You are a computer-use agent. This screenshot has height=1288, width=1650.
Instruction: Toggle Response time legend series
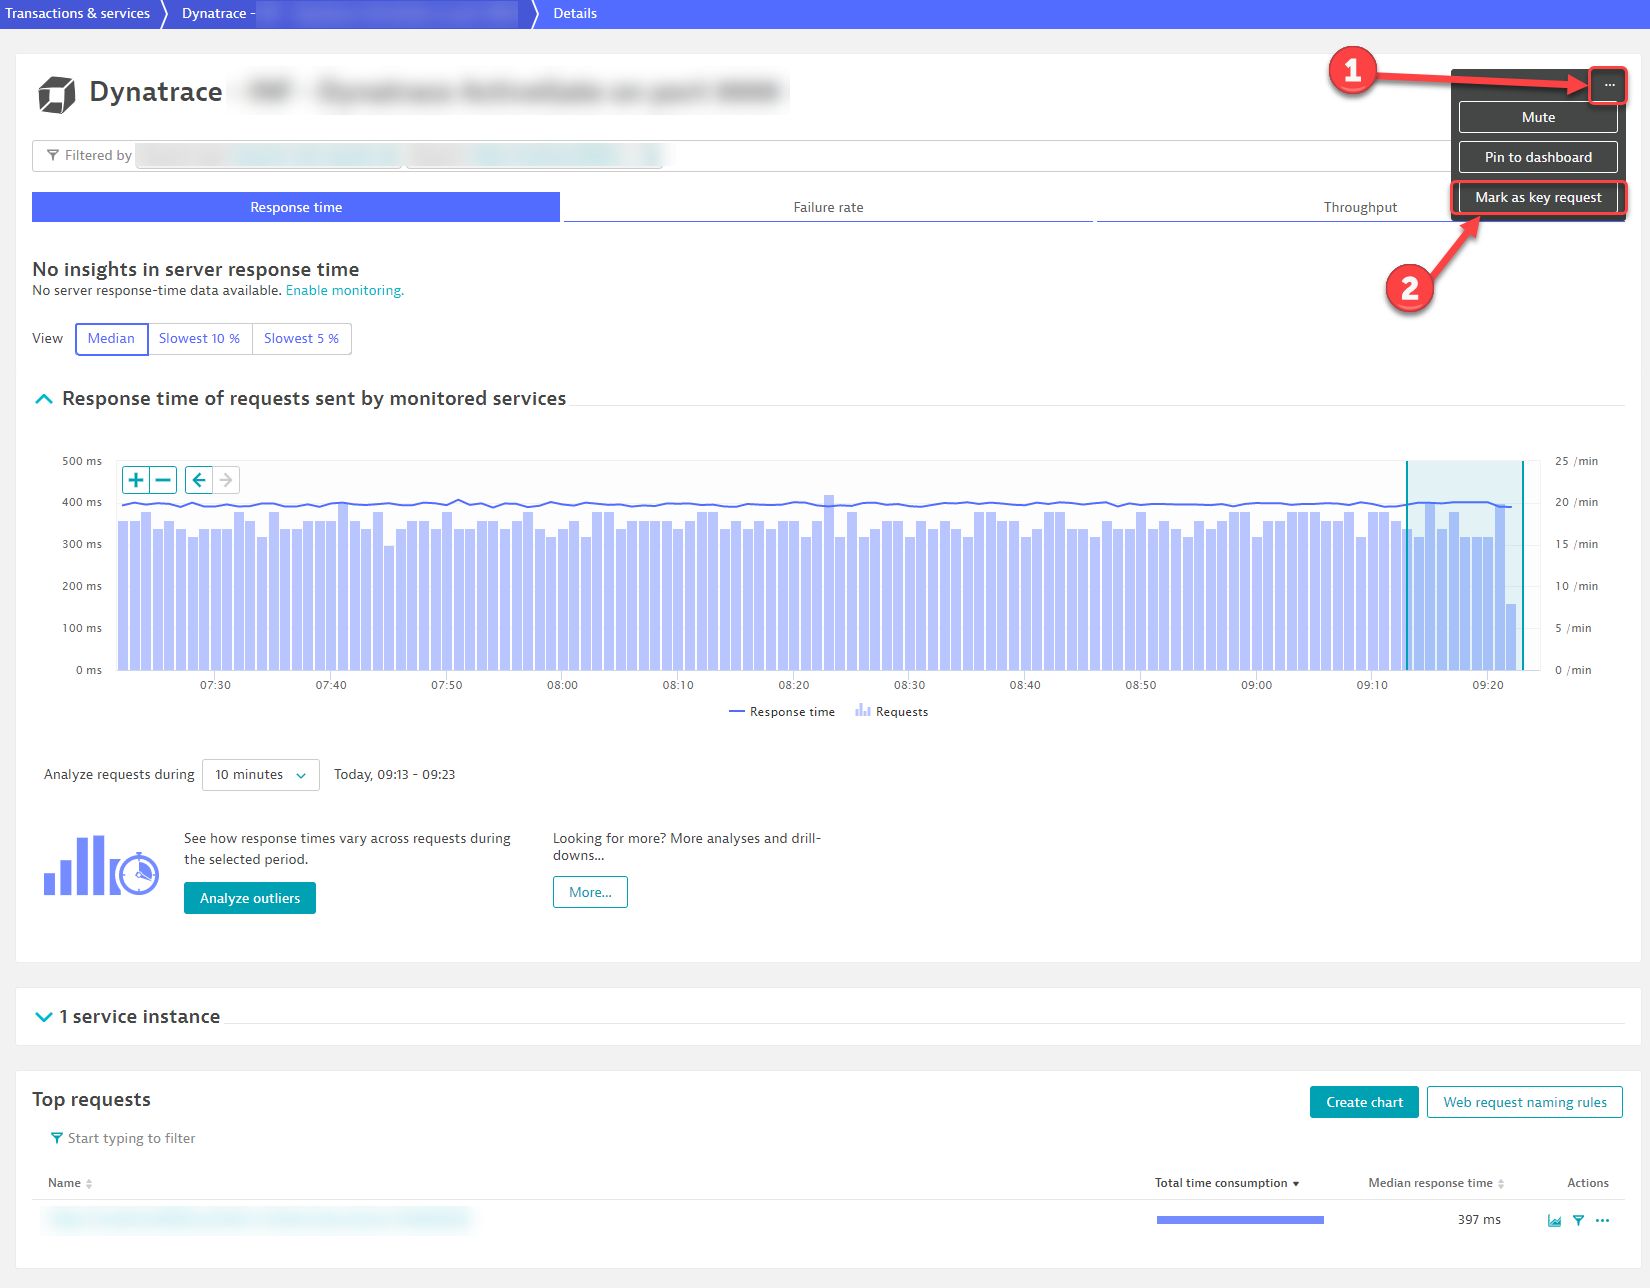782,712
